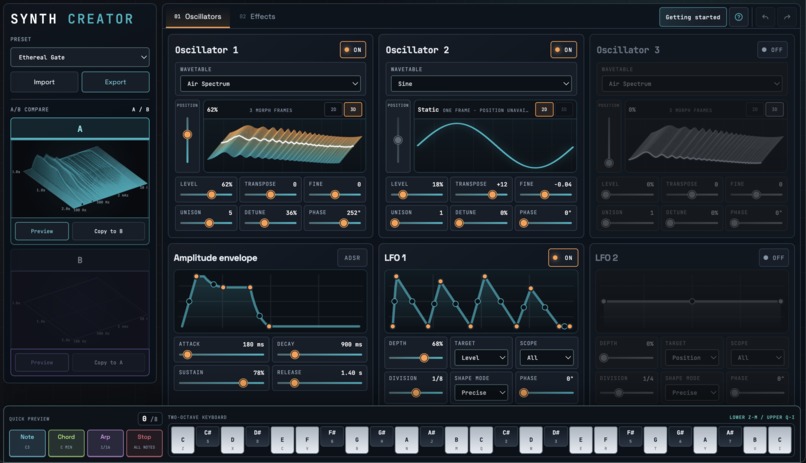Switch Oscillator 1 view to 3D
This screenshot has width=806, height=463.
coord(353,109)
